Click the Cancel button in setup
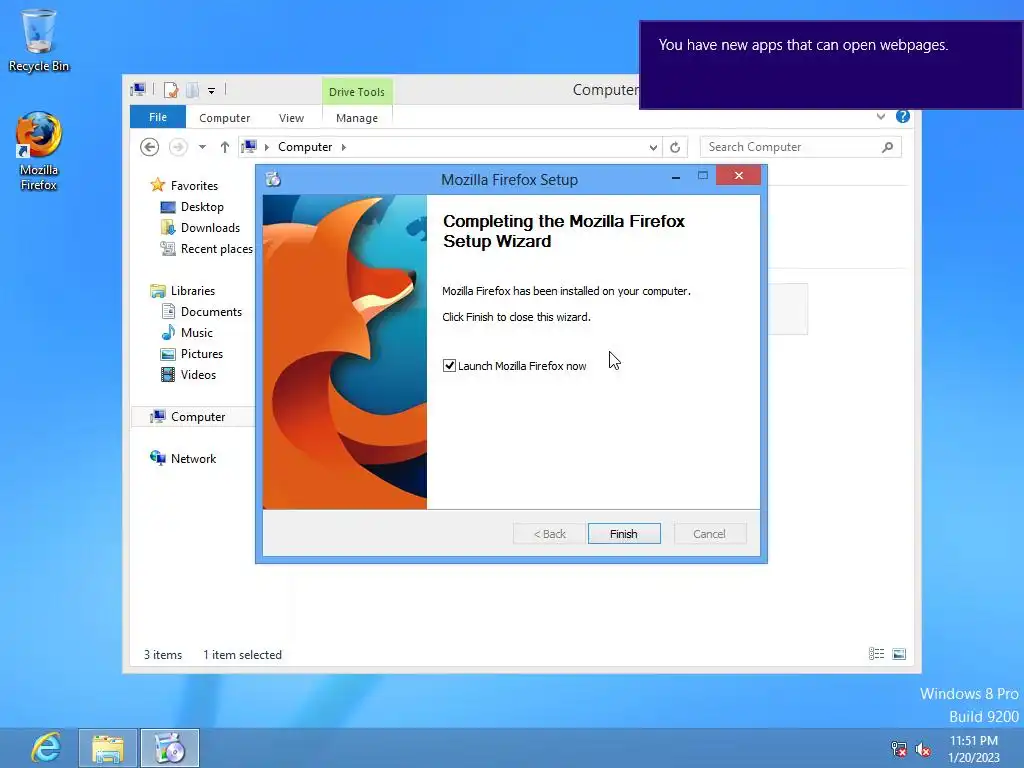 pyautogui.click(x=710, y=534)
